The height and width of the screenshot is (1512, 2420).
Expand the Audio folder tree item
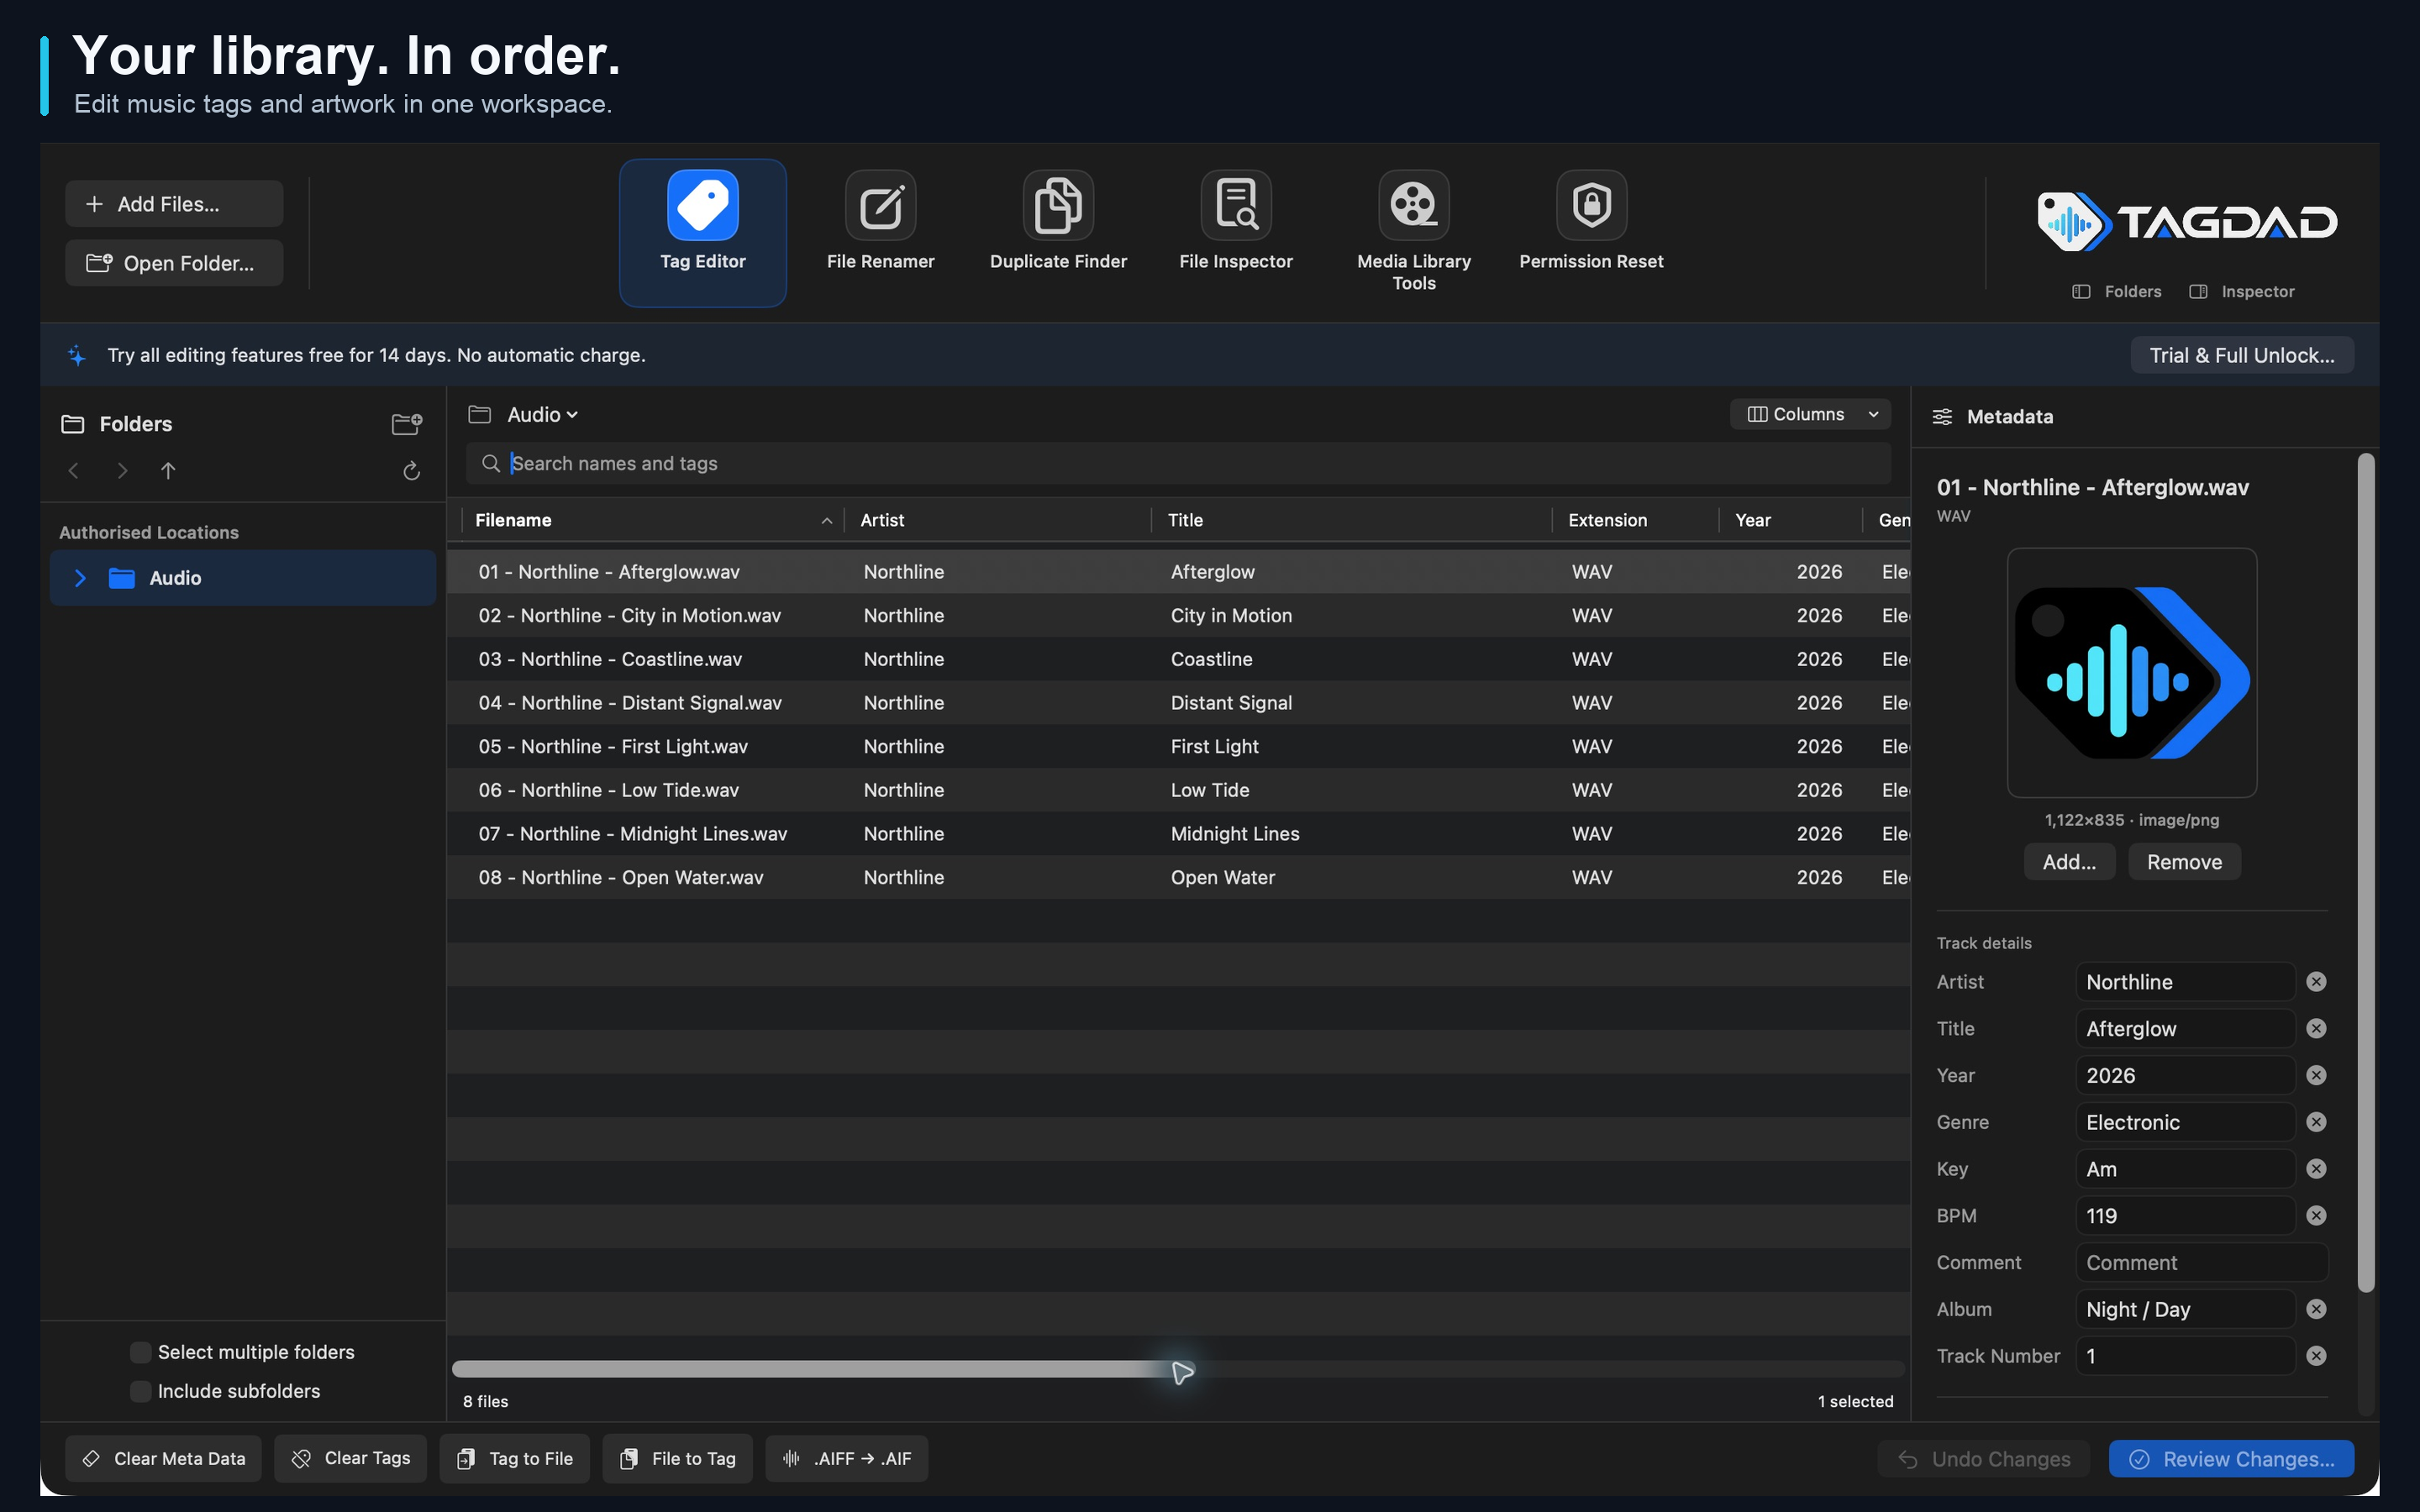(x=80, y=578)
